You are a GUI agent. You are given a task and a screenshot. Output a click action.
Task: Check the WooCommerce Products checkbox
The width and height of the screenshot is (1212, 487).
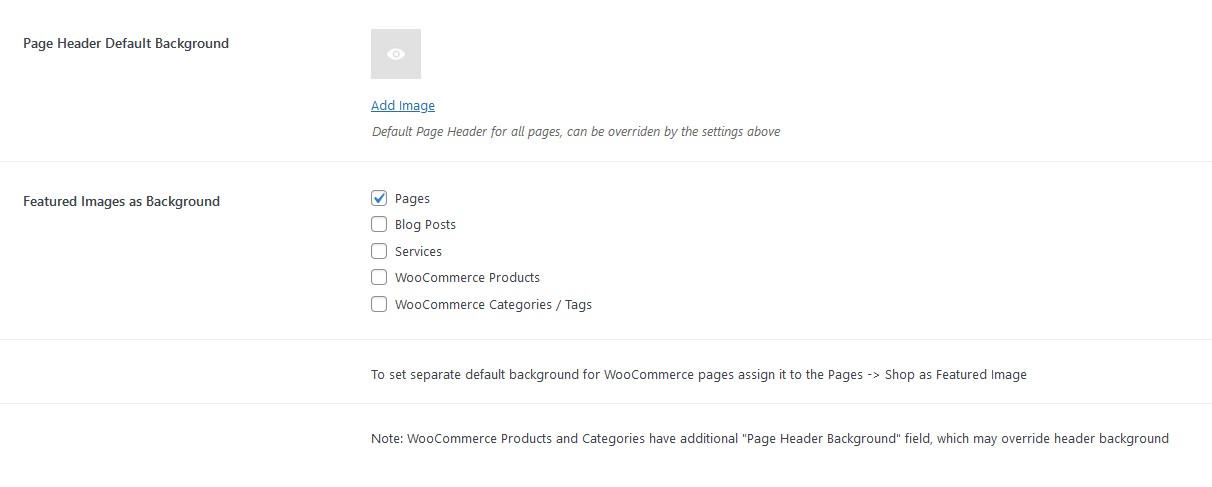tap(379, 277)
